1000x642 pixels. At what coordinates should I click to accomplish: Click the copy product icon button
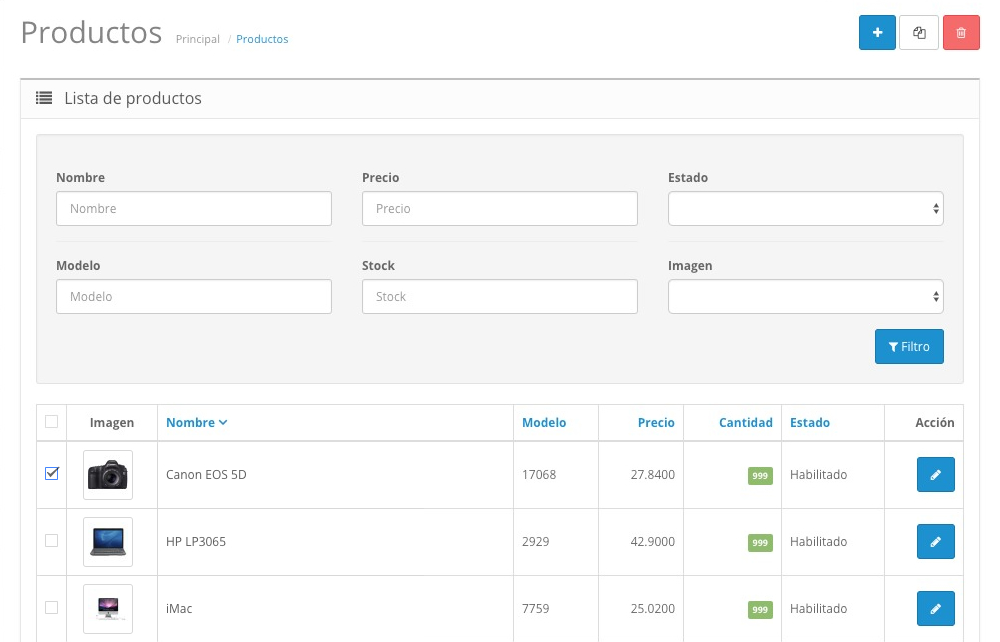919,33
